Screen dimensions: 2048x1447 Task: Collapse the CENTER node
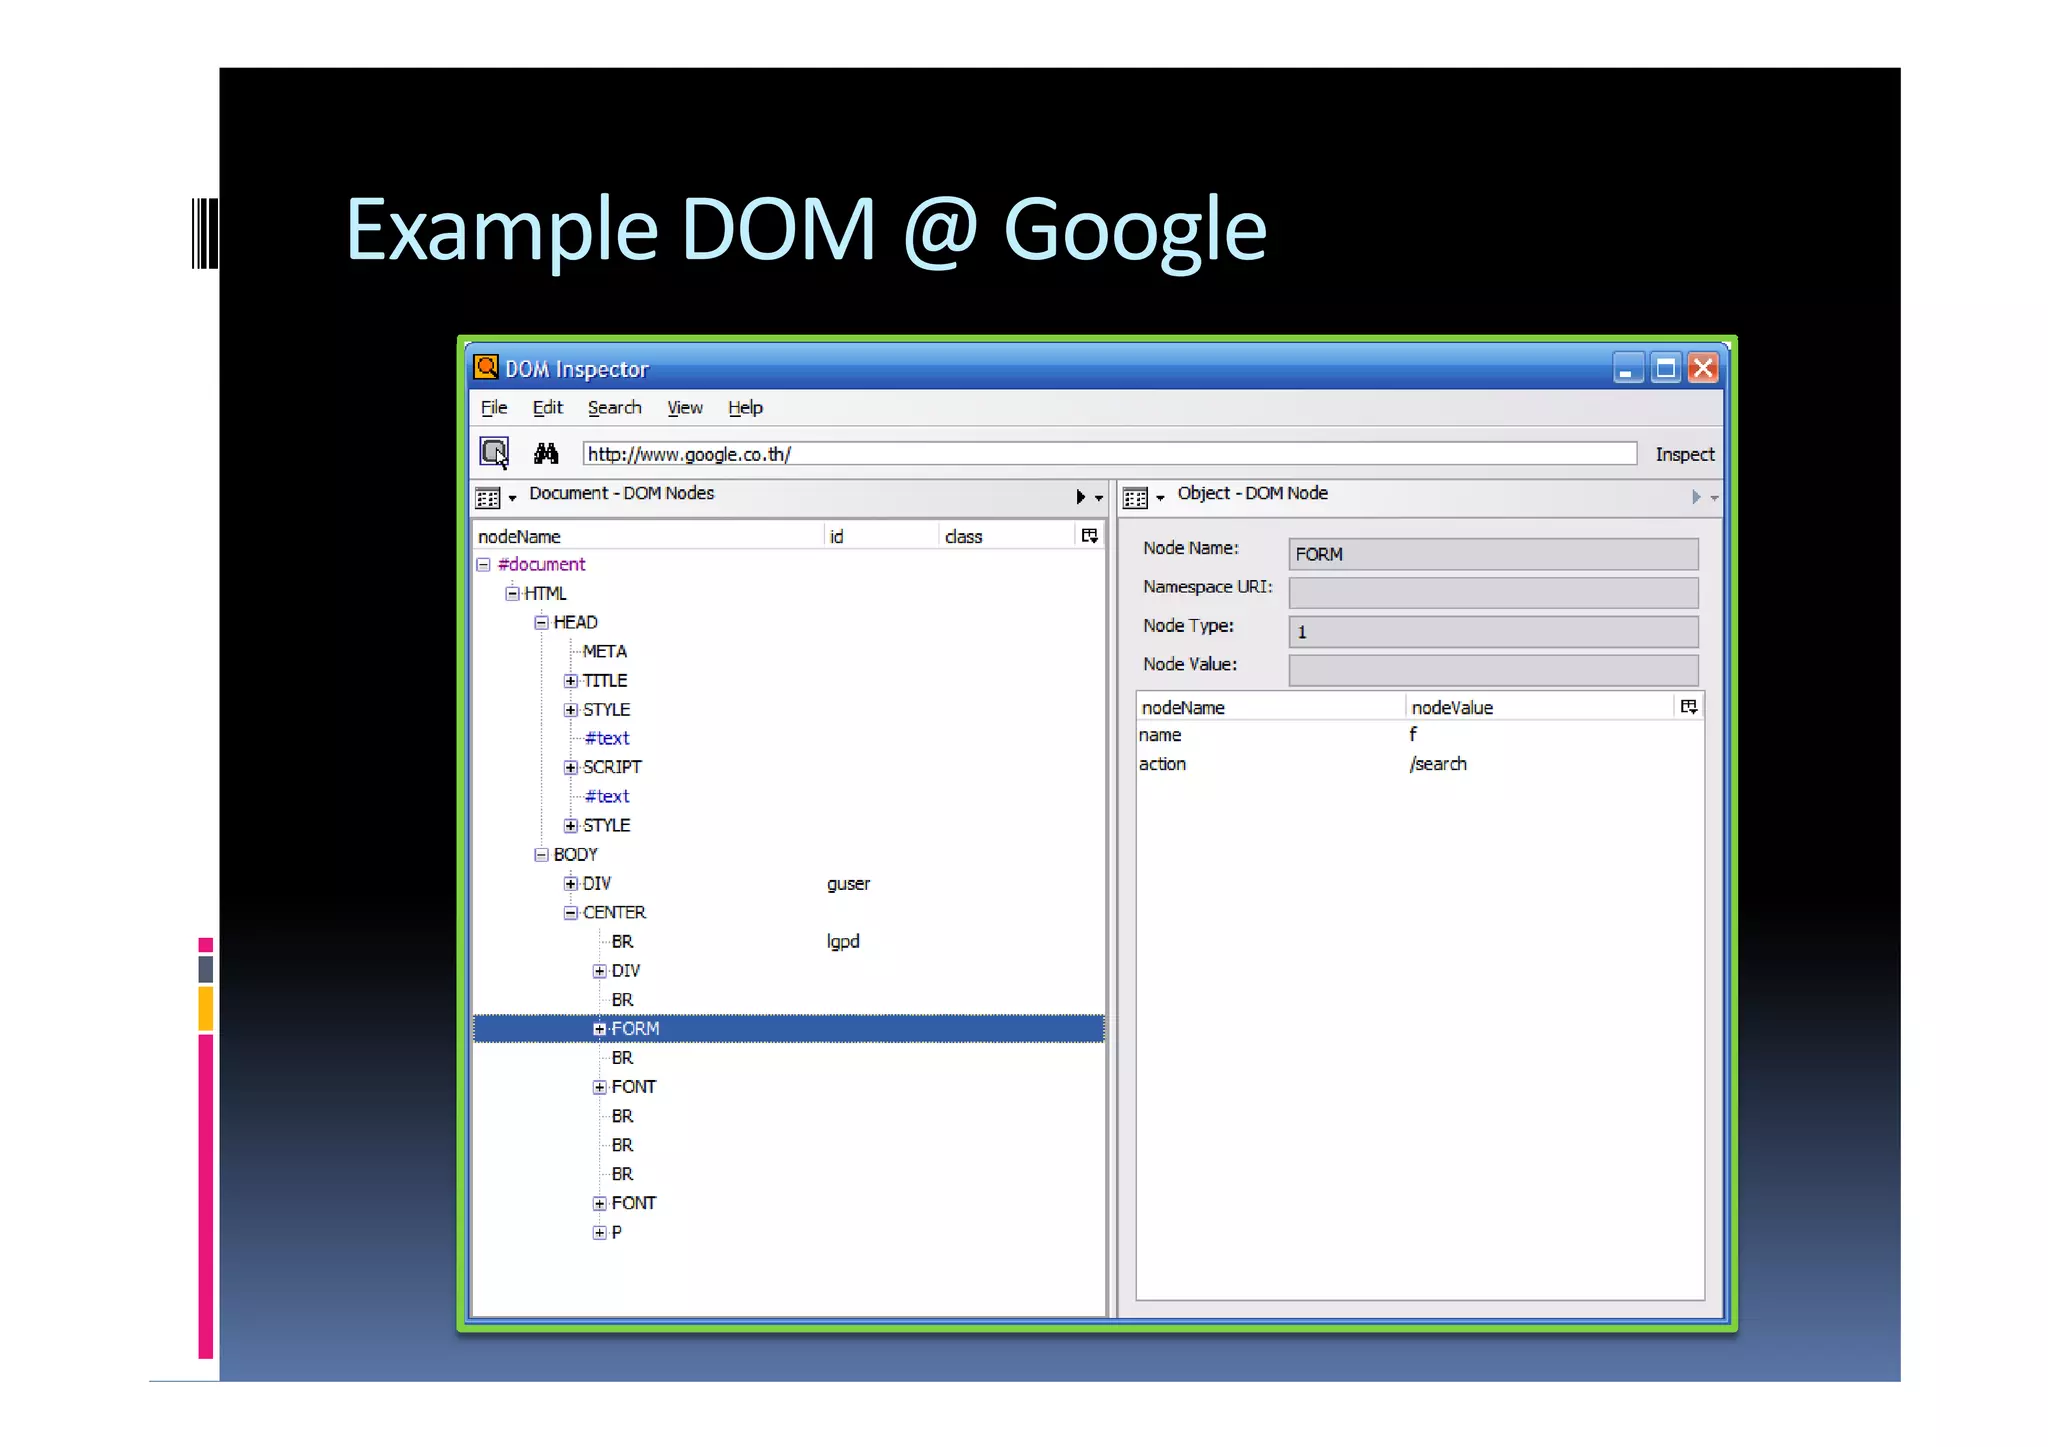(570, 913)
